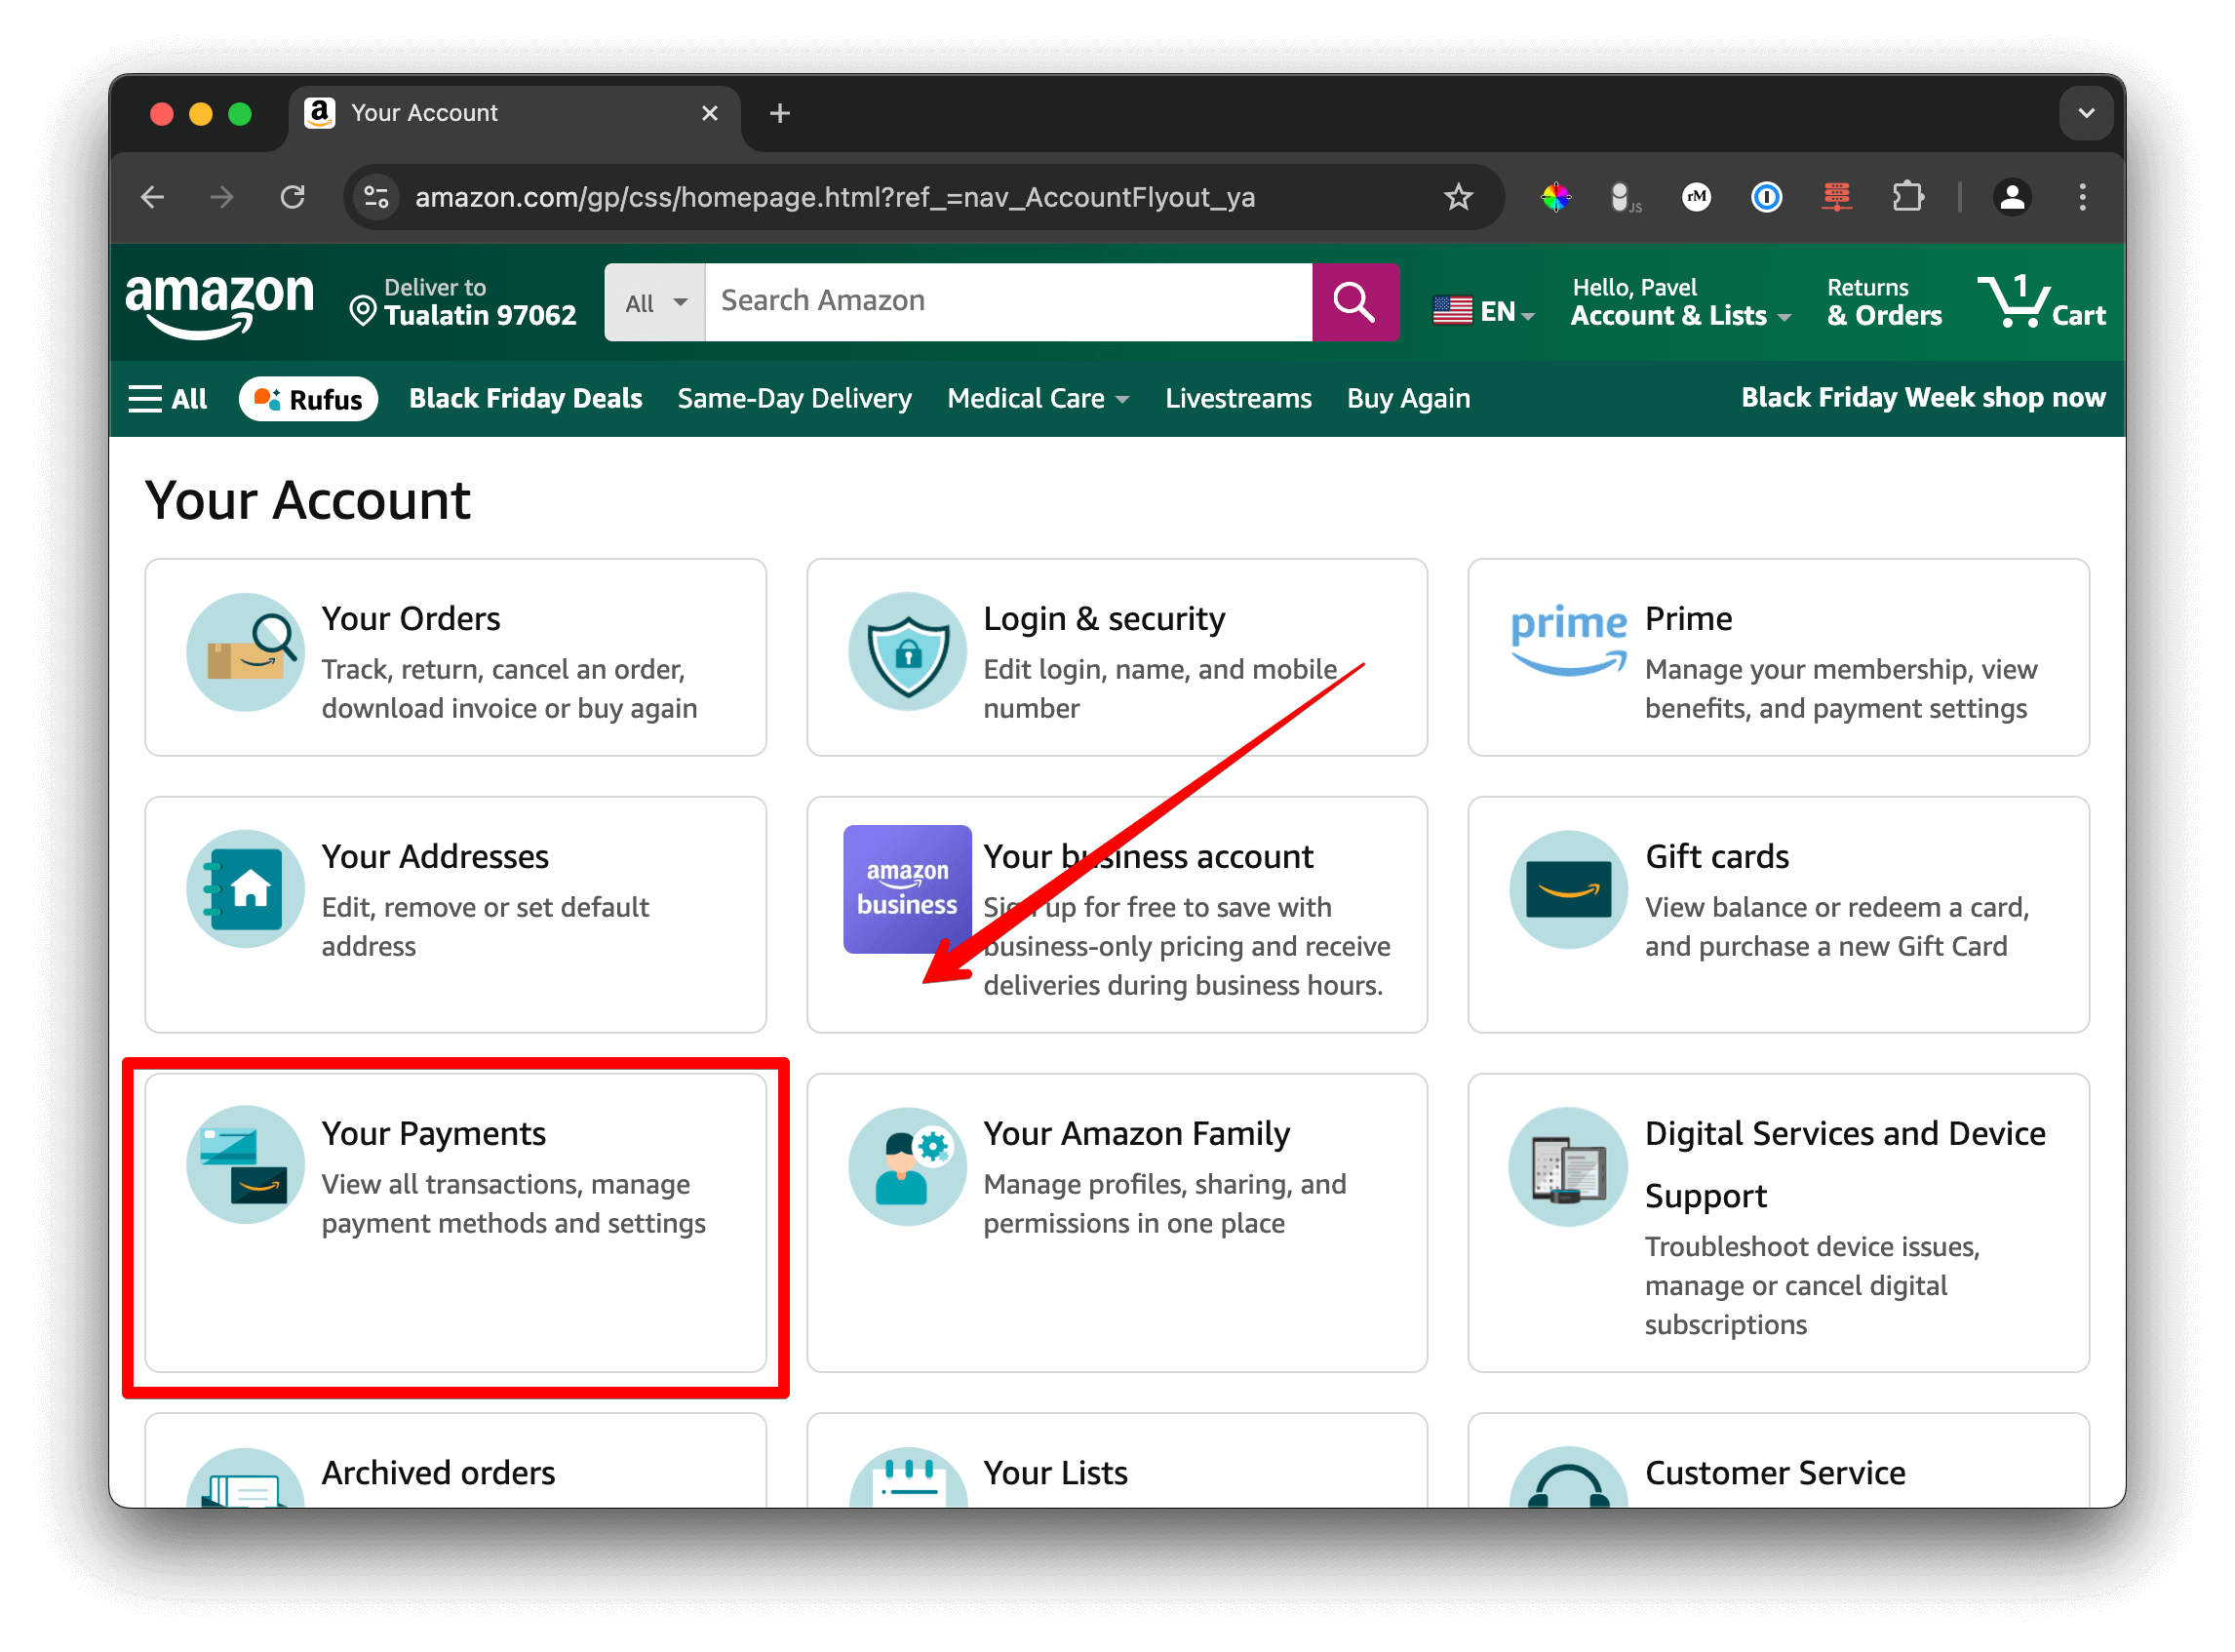This screenshot has height=1652, width=2235.
Task: Open Livestreams nav item
Action: pyautogui.click(x=1238, y=399)
